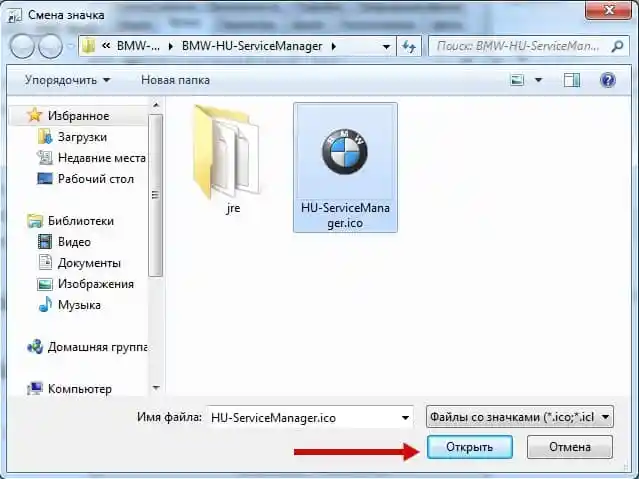The image size is (639, 479).
Task: Select Библиотеки in the navigation pane
Action: pyautogui.click(x=81, y=221)
